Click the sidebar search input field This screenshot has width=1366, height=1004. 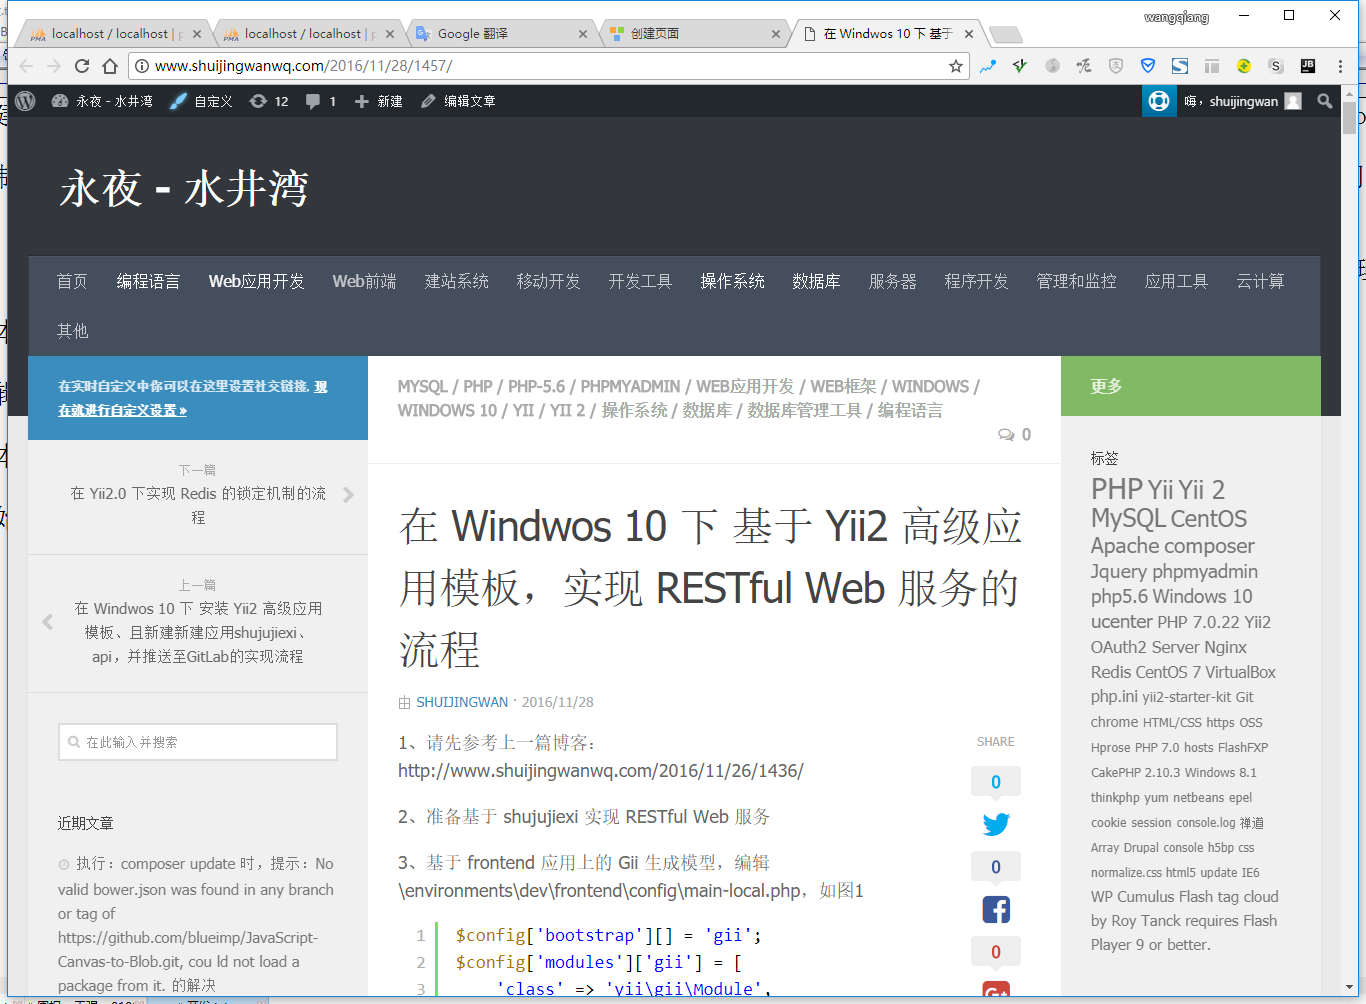[x=198, y=742]
